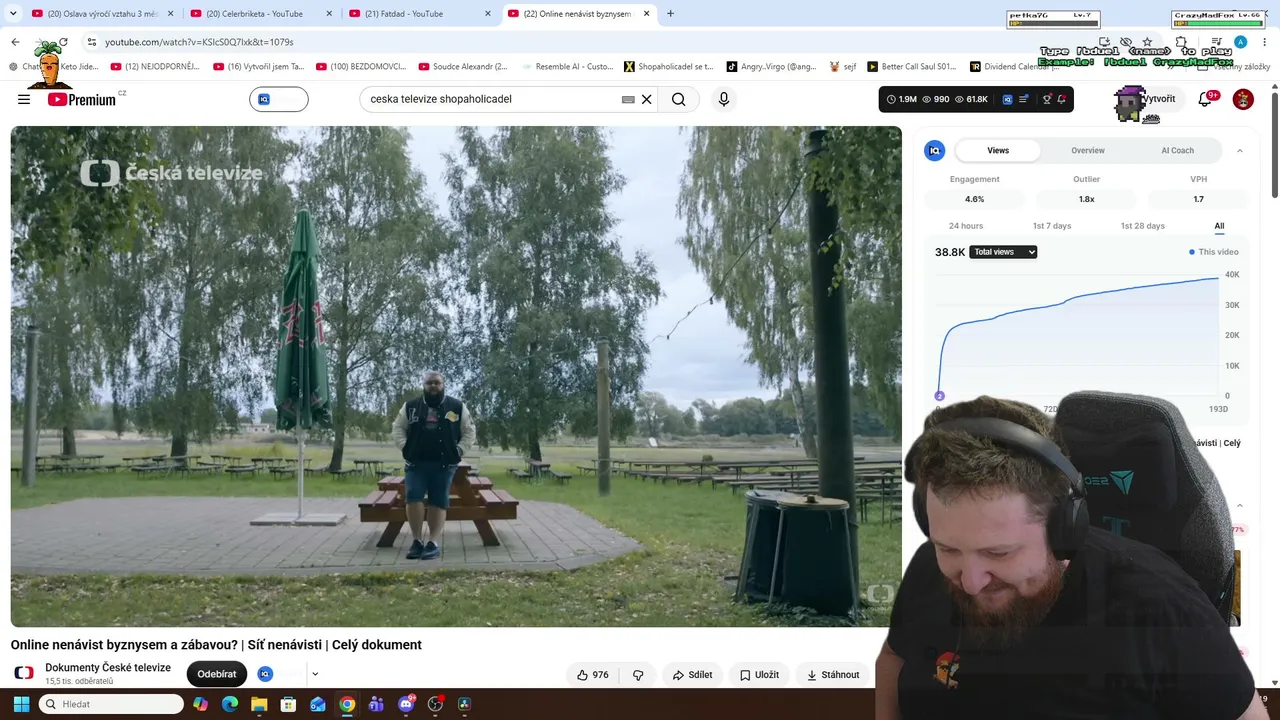Subscribe with the Odebírat button
This screenshot has width=1280, height=720.
coord(217,674)
